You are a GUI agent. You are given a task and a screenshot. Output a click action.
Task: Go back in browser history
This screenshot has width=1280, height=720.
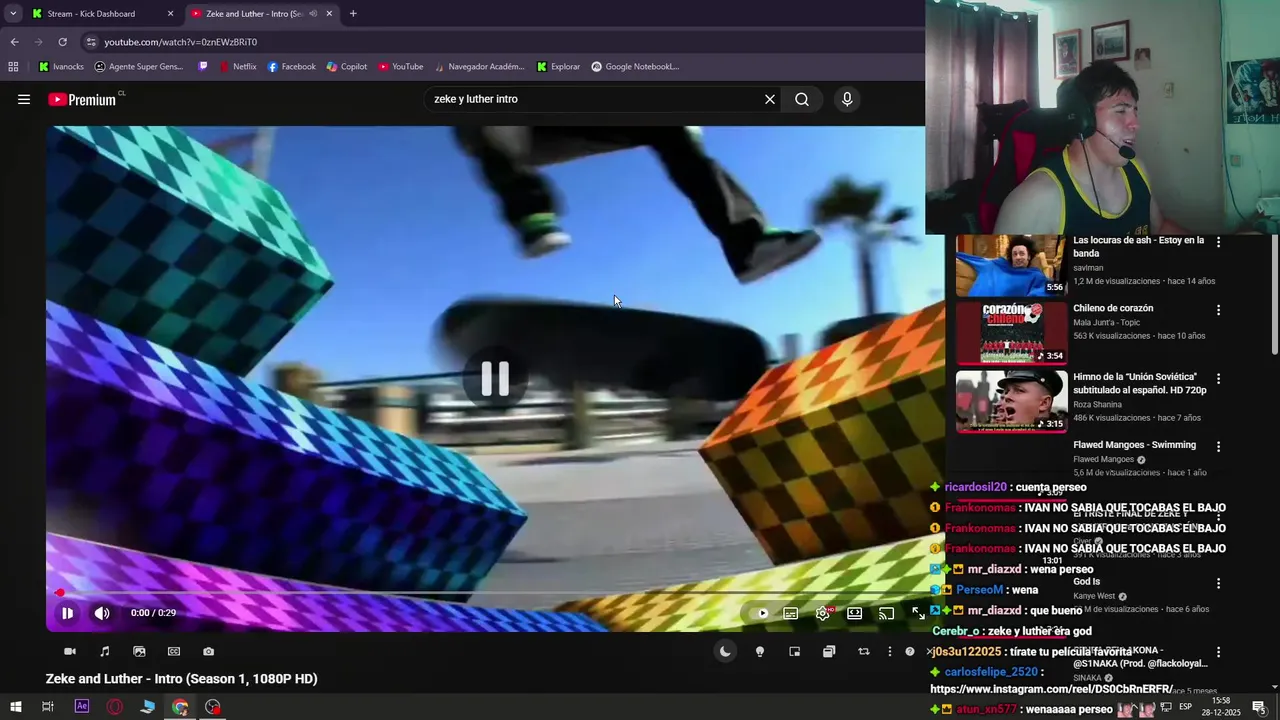click(x=14, y=42)
